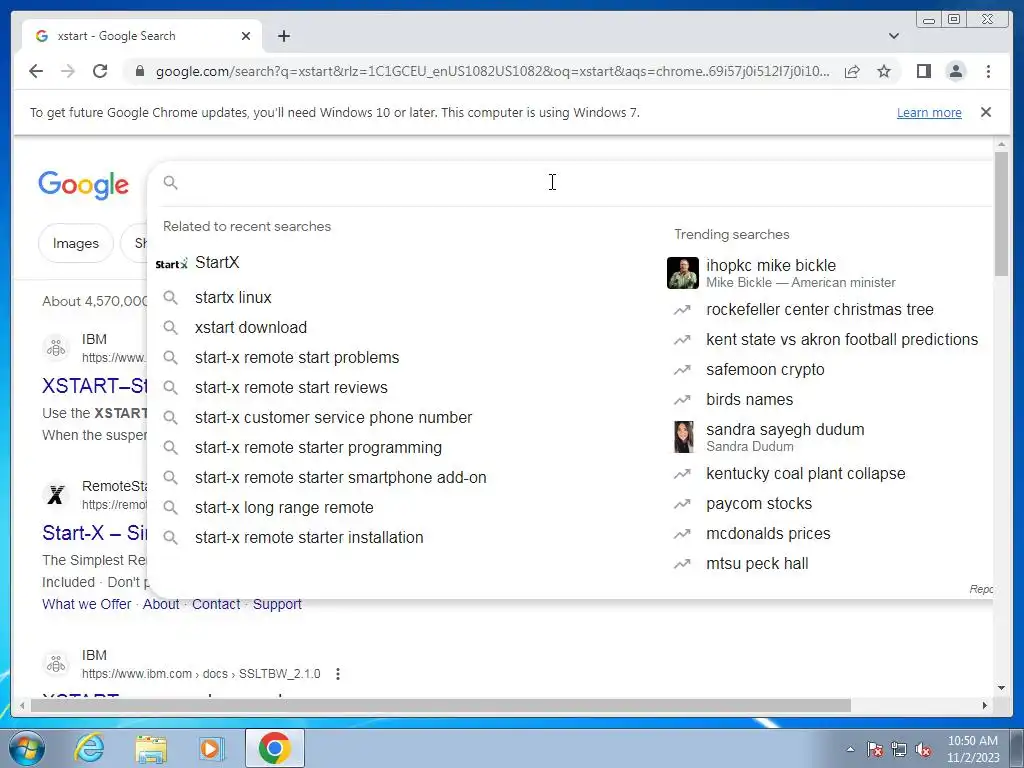Open the XSTART IBM result title
Screen dimensions: 1024x768
[x=95, y=386]
